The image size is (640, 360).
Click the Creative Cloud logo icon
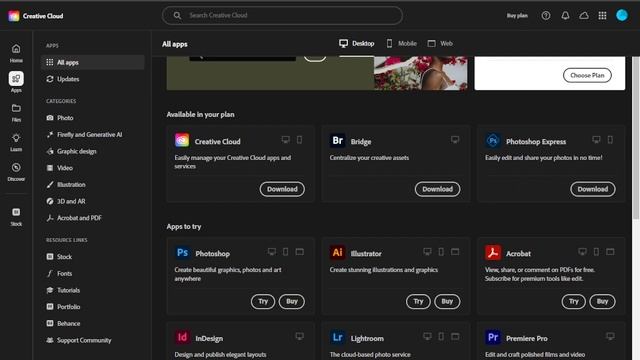pyautogui.click(x=13, y=16)
